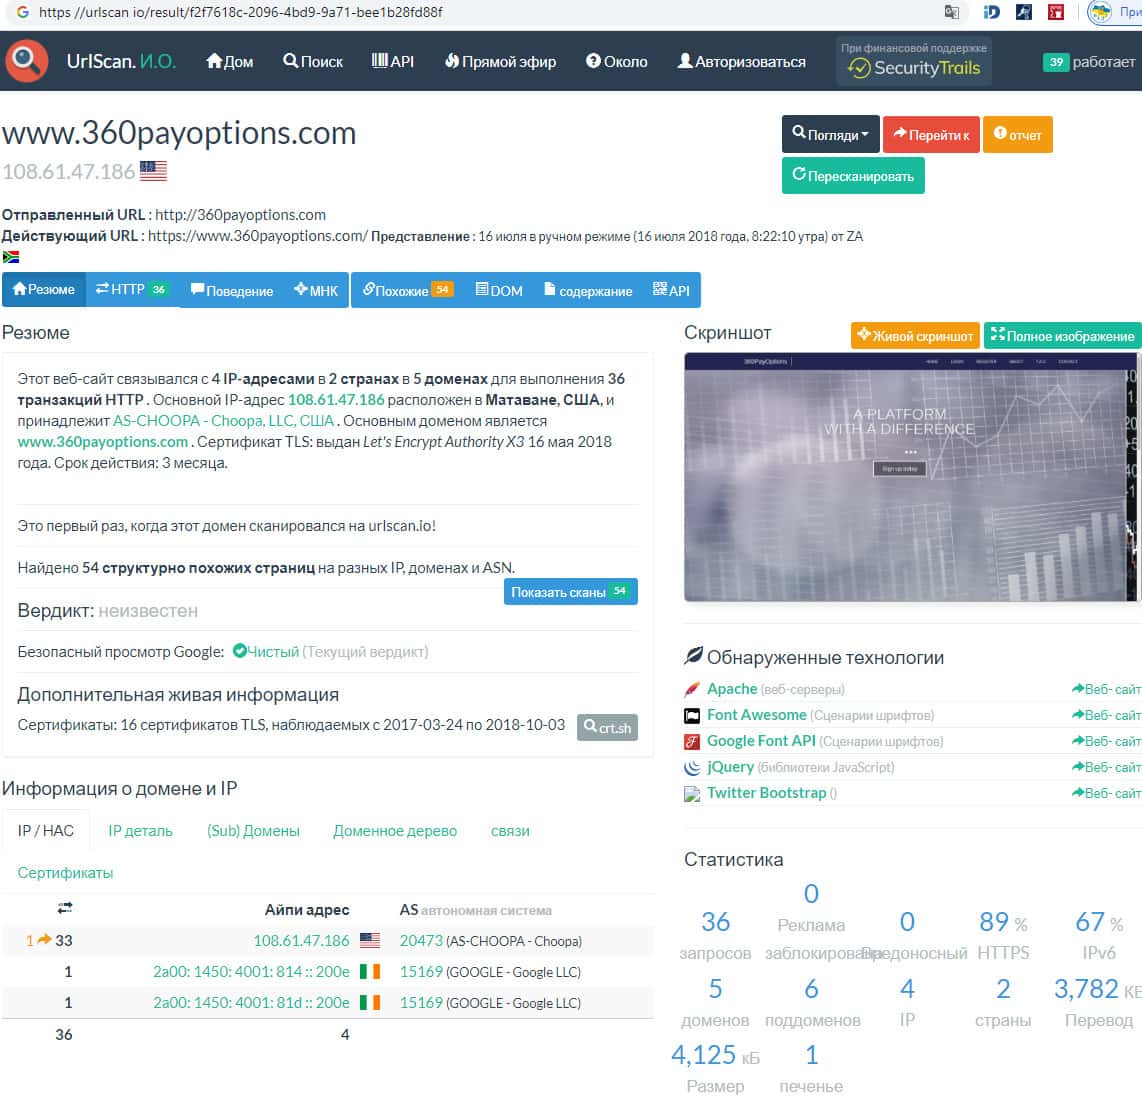Click the leaf icon beside Обнаруженные технологии

(x=693, y=656)
